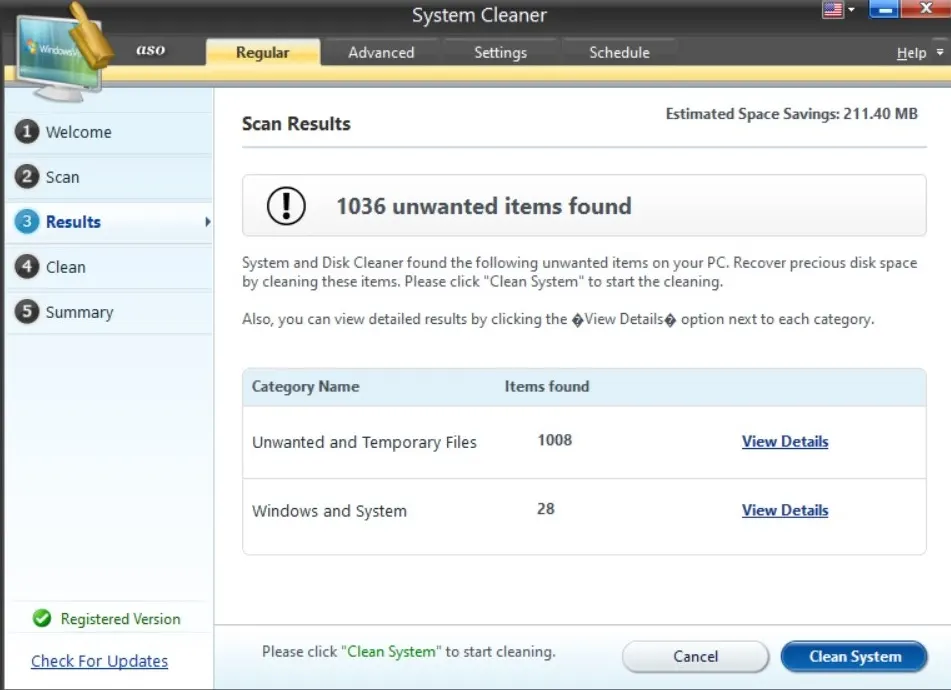Image resolution: width=951 pixels, height=690 pixels.
Task: Cancel the scan results
Action: pos(695,657)
